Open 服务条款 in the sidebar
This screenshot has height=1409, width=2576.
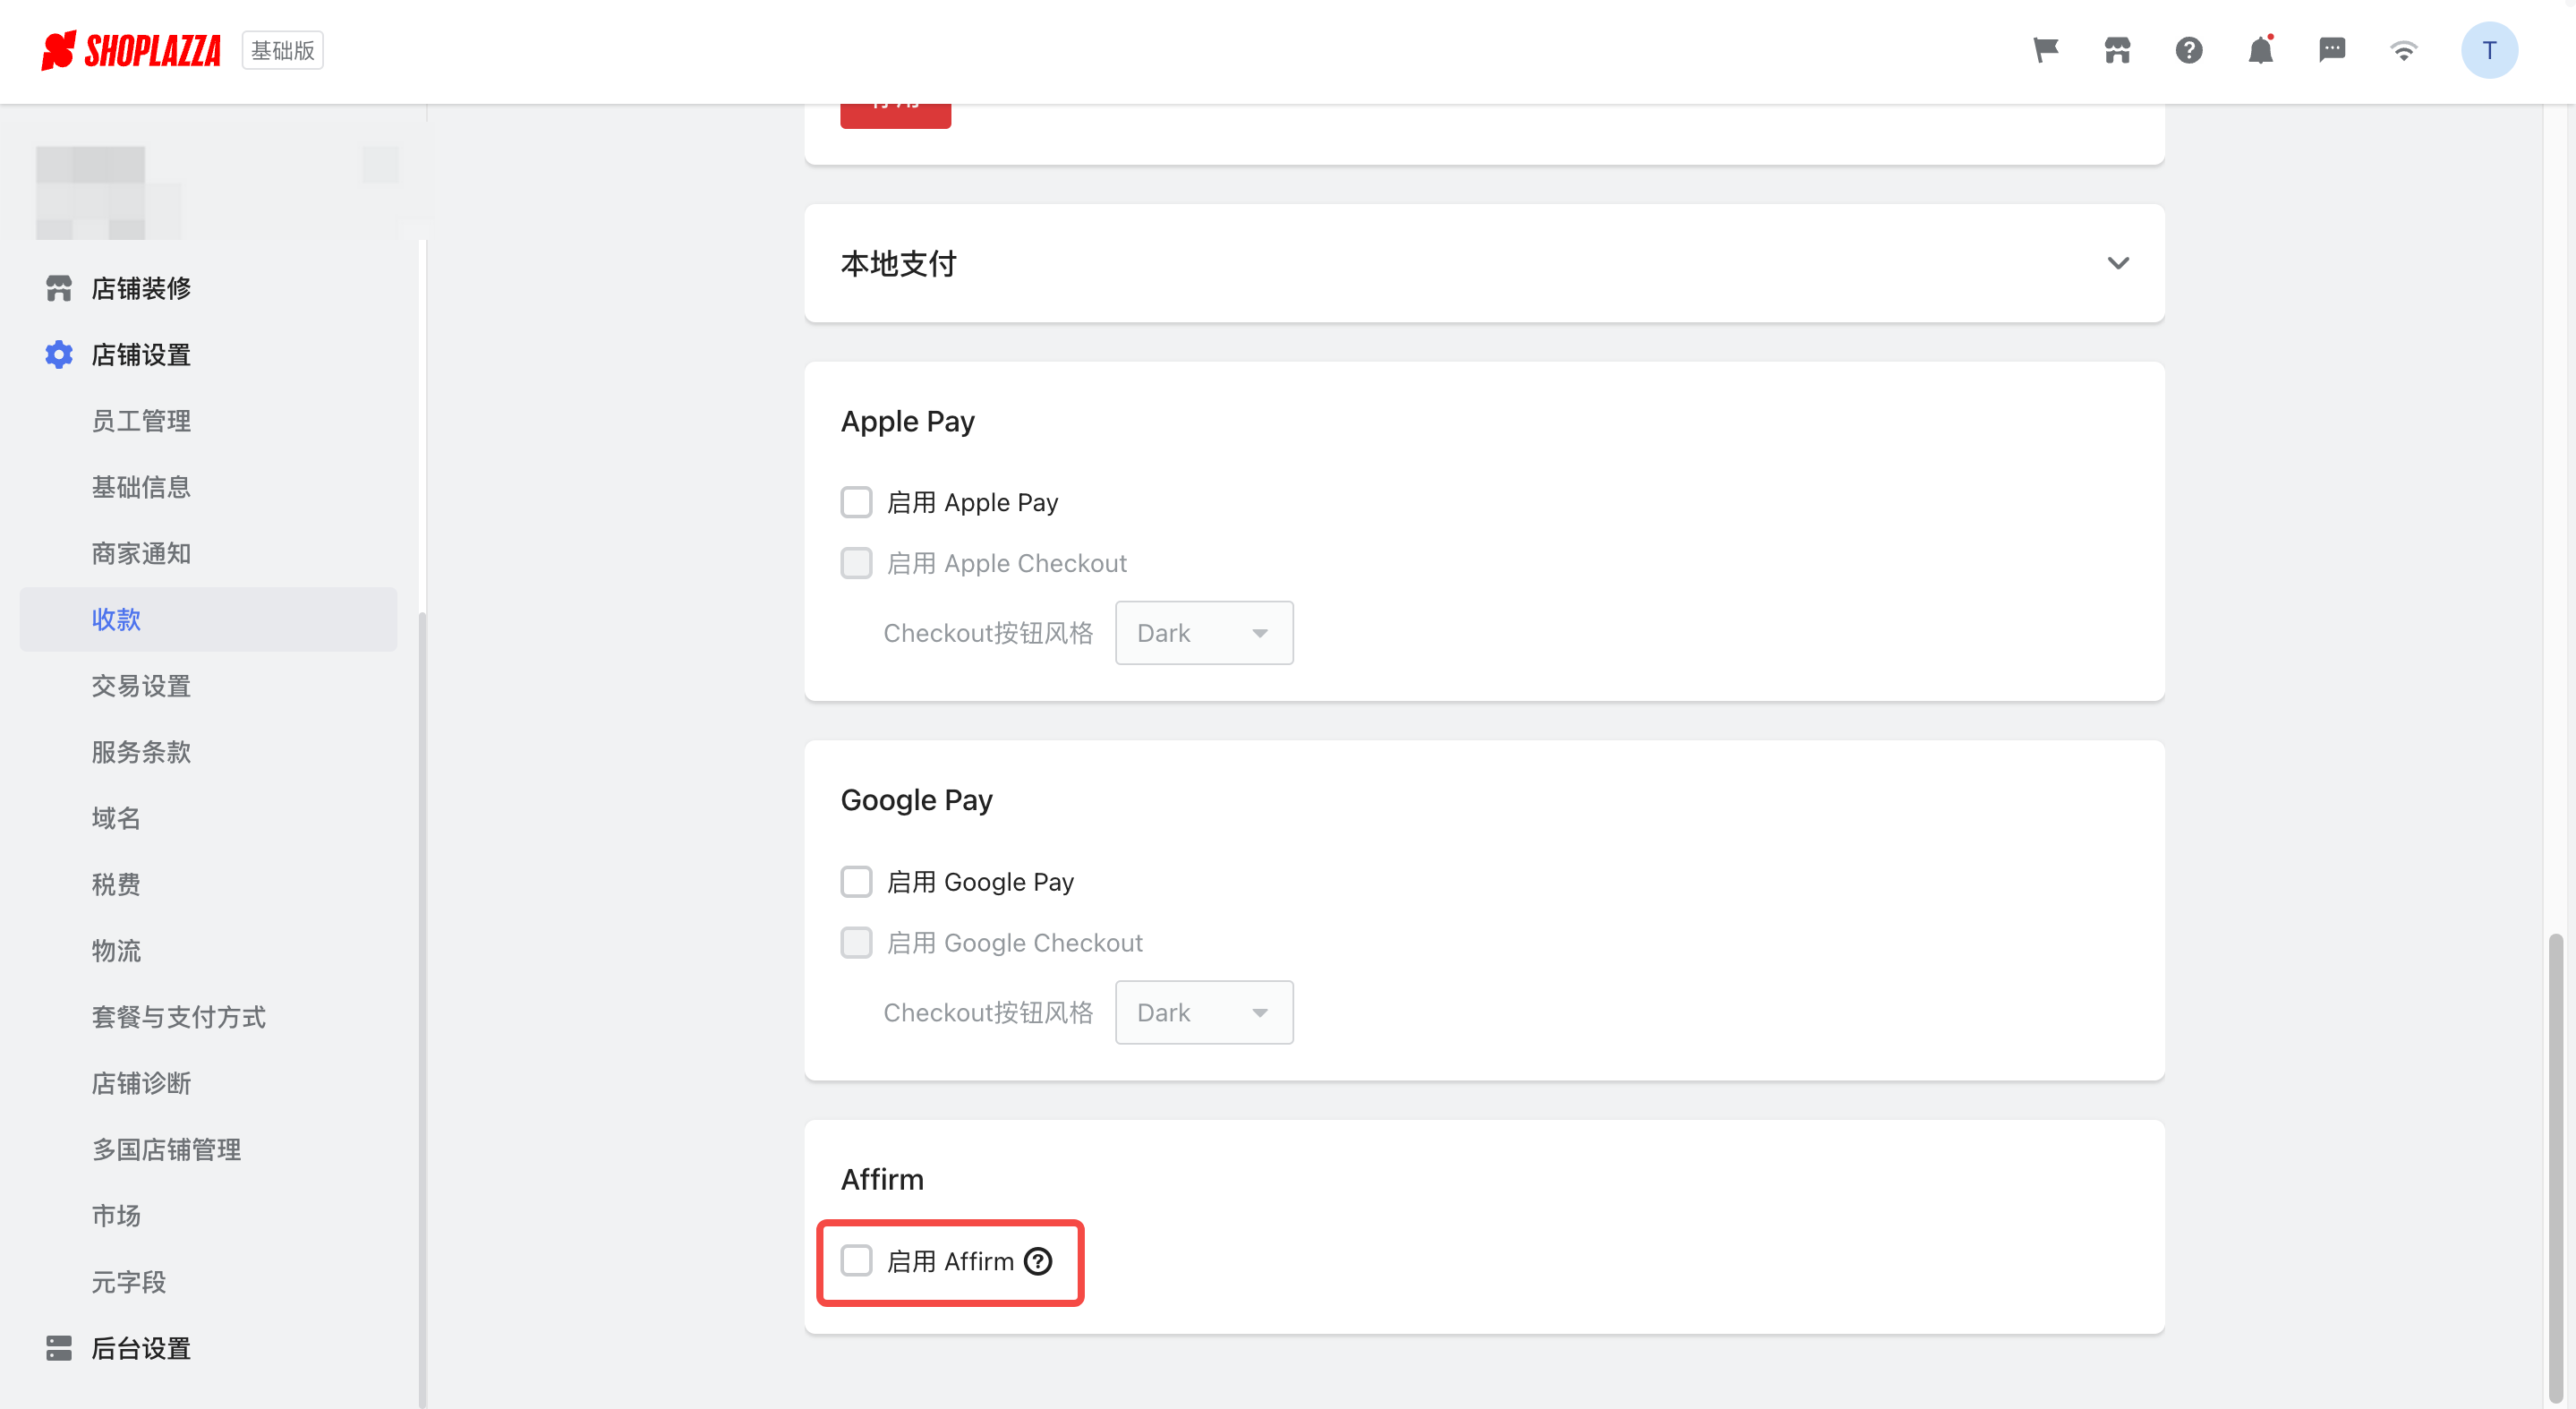point(141,752)
